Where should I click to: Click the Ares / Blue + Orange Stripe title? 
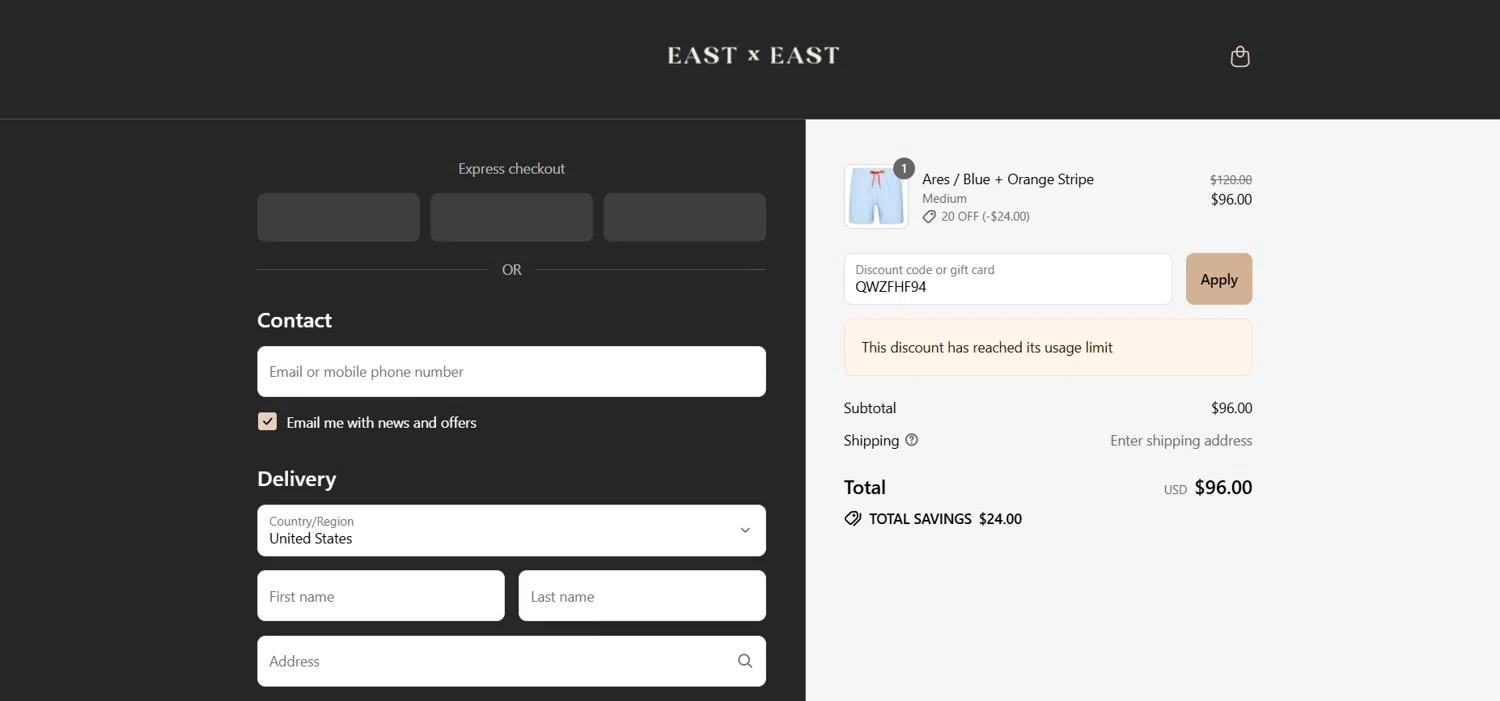coord(1008,179)
